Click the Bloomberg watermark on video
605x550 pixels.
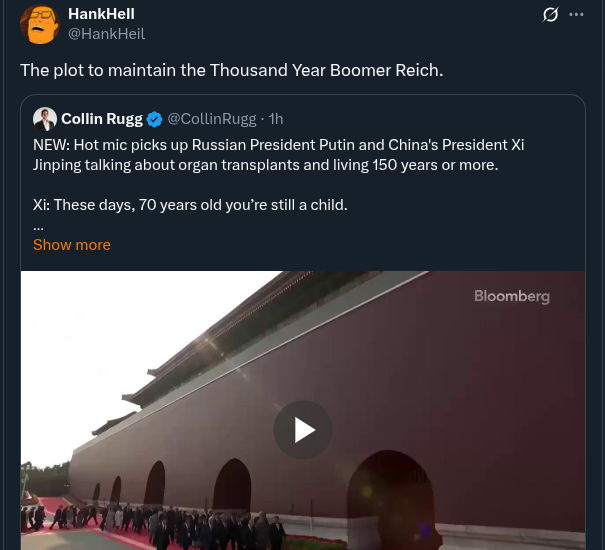[x=512, y=296]
